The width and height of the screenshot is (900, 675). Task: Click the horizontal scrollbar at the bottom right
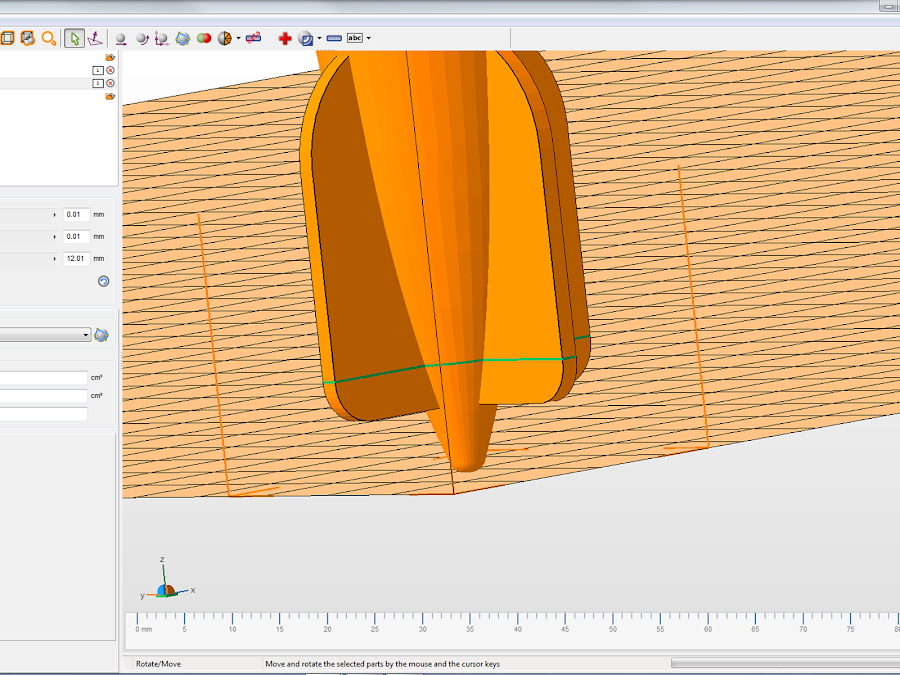pyautogui.click(x=785, y=664)
